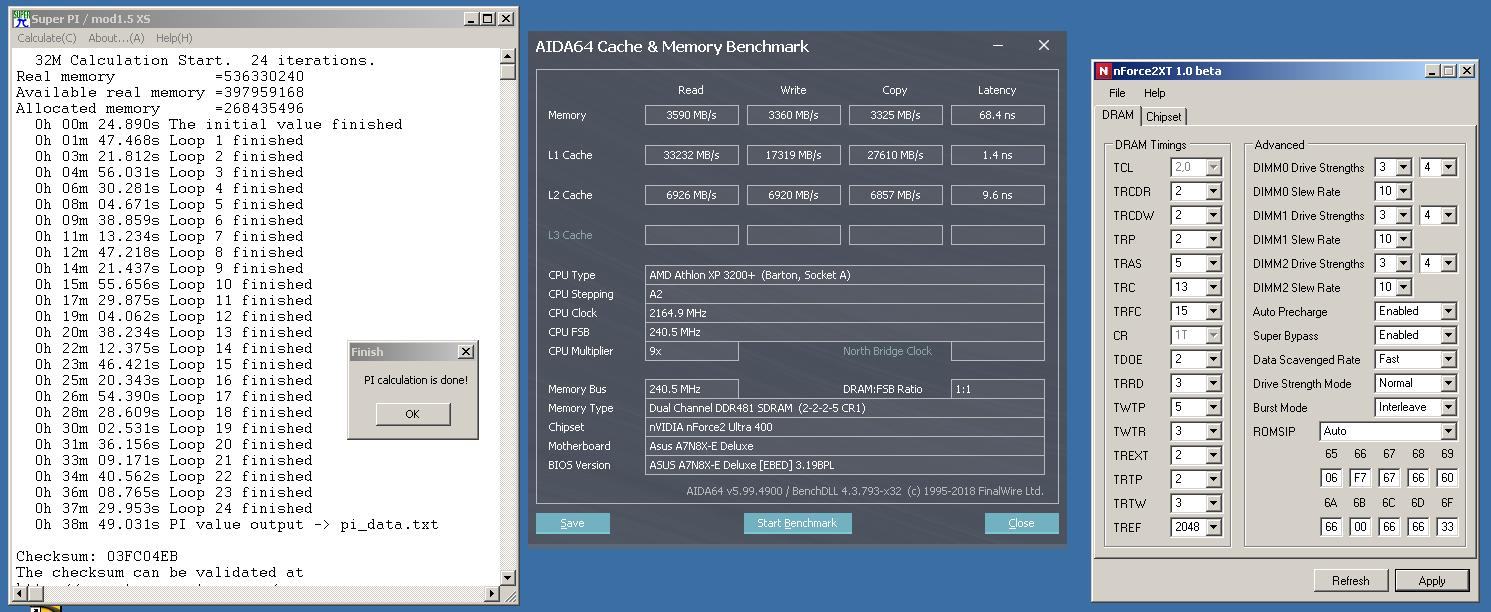Screen dimensions: 1491x612
Task: Open Help(H) menu in Super PI
Action: 174,38
